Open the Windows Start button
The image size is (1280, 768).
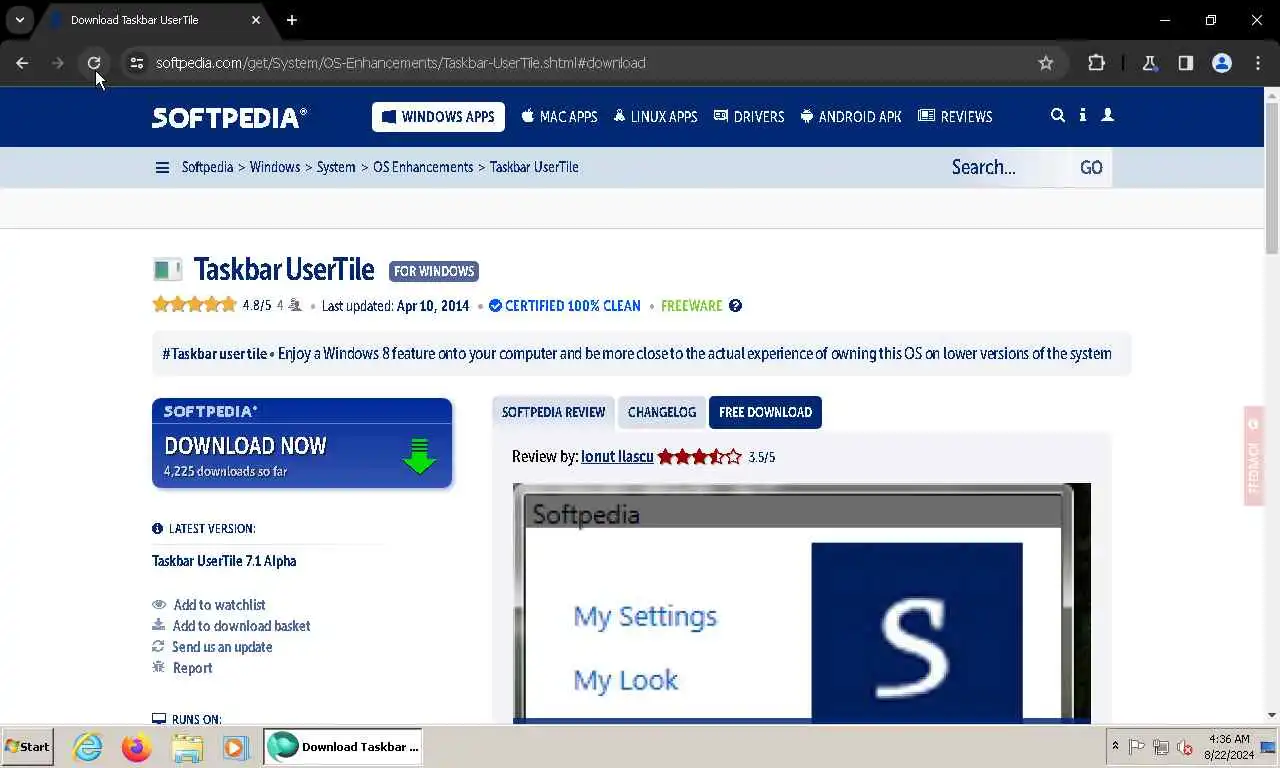[x=28, y=747]
